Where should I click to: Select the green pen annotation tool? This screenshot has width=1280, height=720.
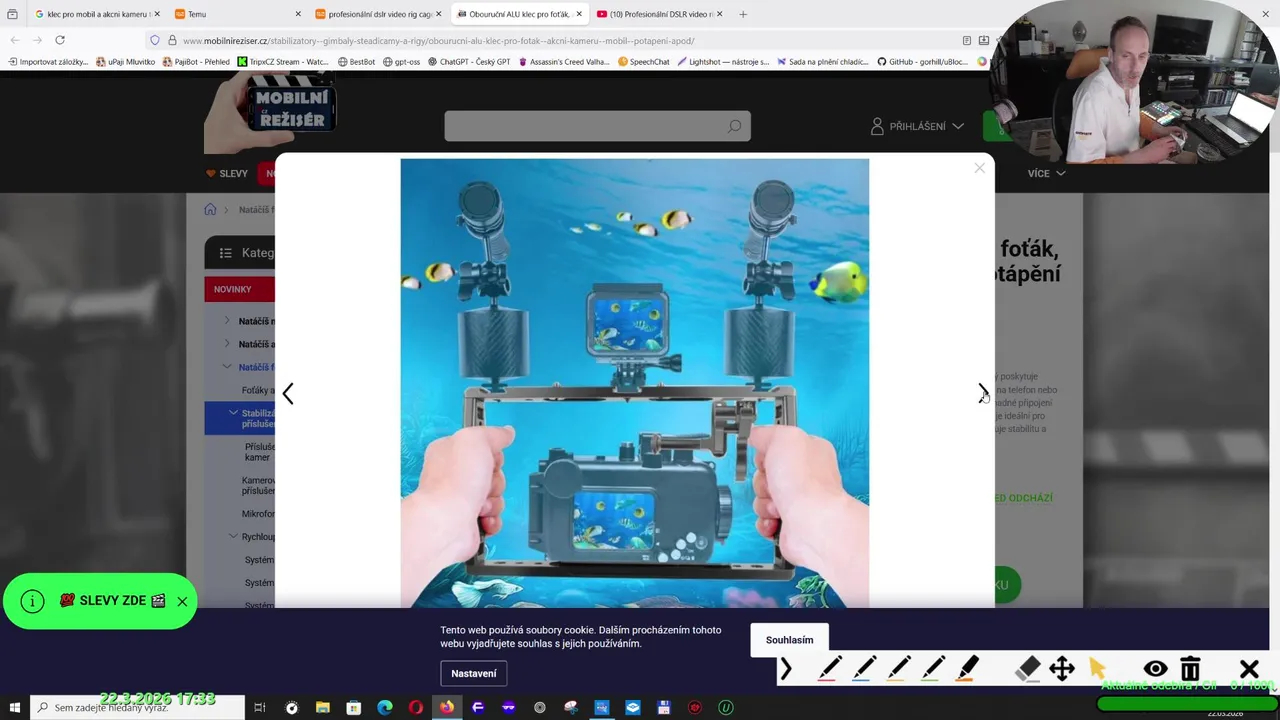[933, 668]
